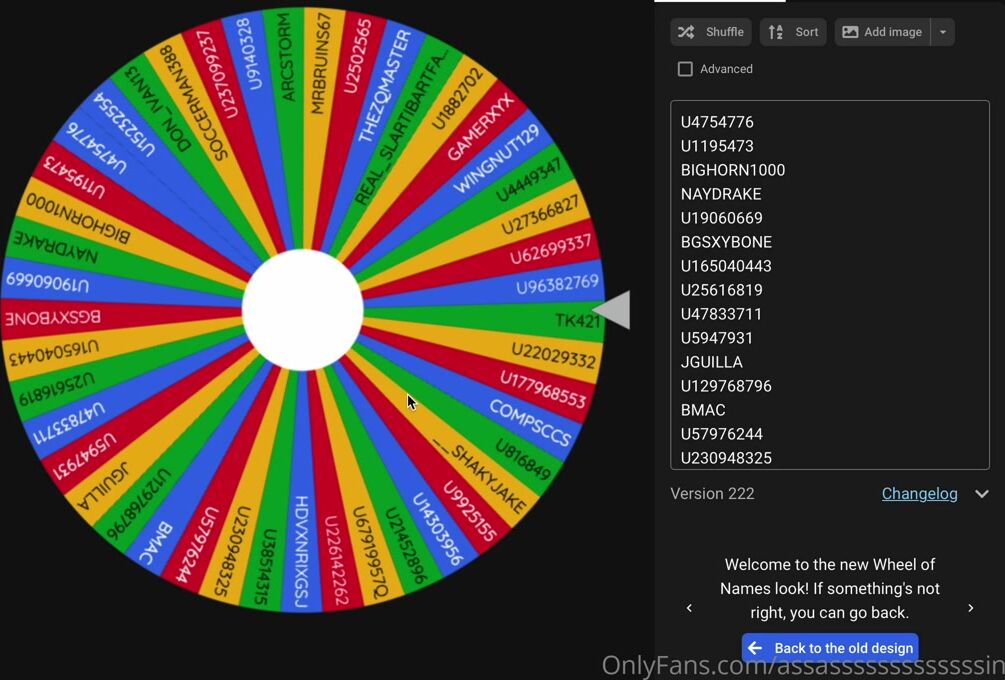Viewport: 1005px width, 680px height.
Task: Click the red BGSXYBONE wheel slice
Action: (x=60, y=318)
